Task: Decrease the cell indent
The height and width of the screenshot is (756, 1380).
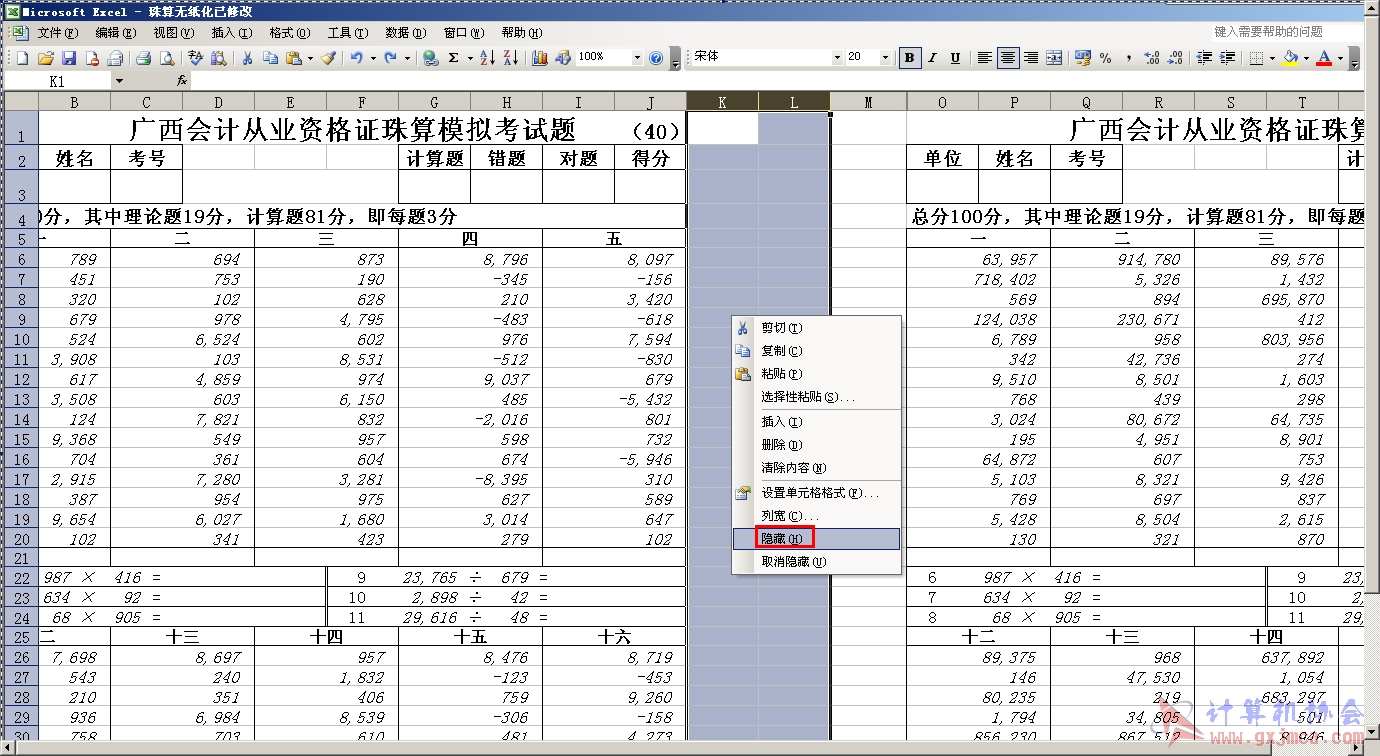Action: pos(1204,58)
